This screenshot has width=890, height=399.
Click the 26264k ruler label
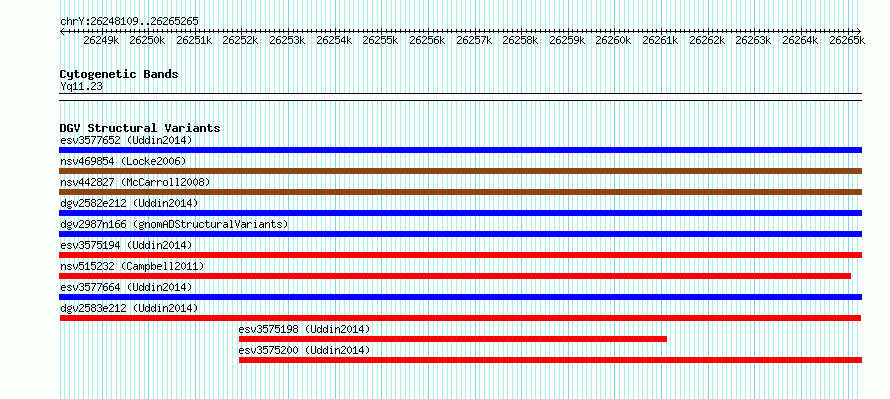800,40
